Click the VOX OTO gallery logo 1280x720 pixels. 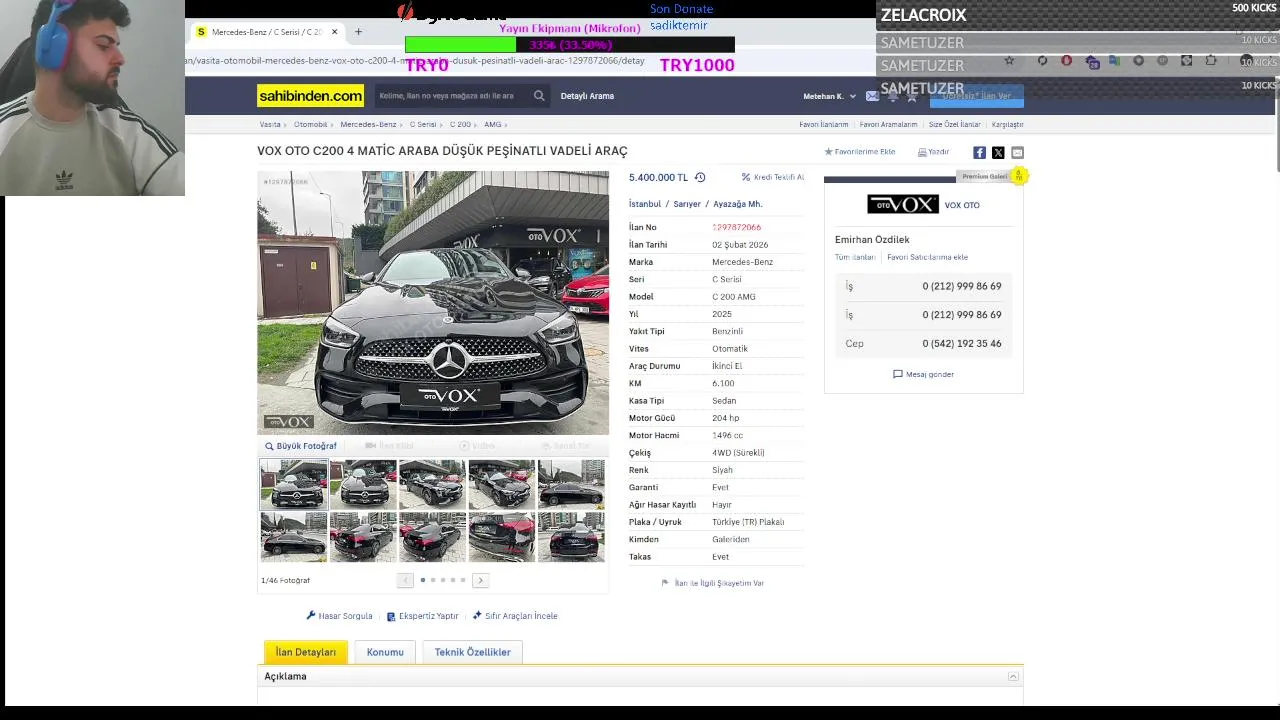pyautogui.click(x=903, y=205)
